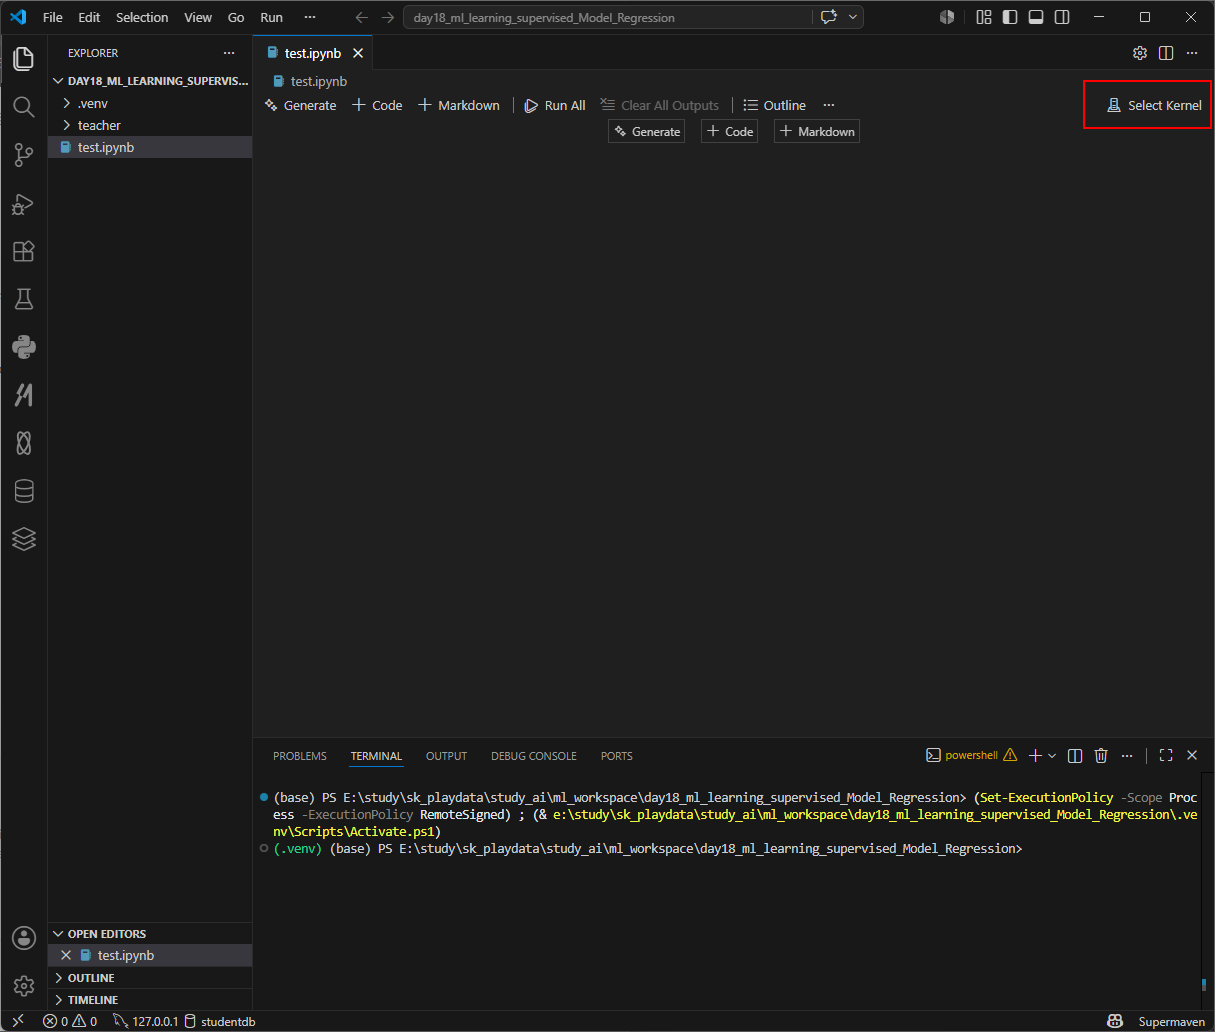The image size is (1215, 1032).
Task: Go forward with the navigation arrow
Action: tap(388, 17)
